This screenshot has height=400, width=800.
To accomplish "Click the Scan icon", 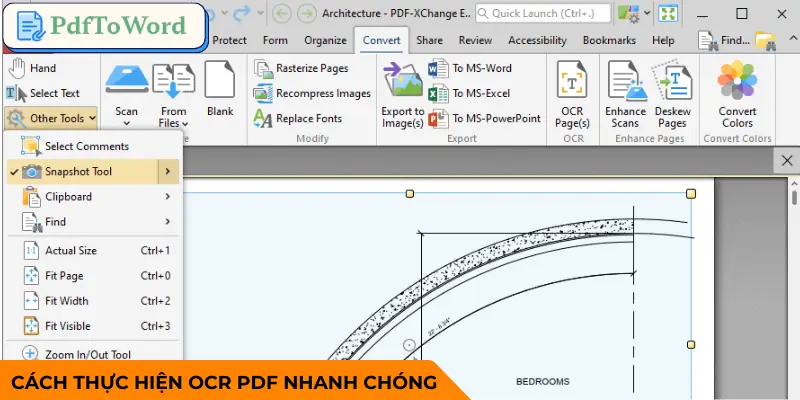I will 127,80.
